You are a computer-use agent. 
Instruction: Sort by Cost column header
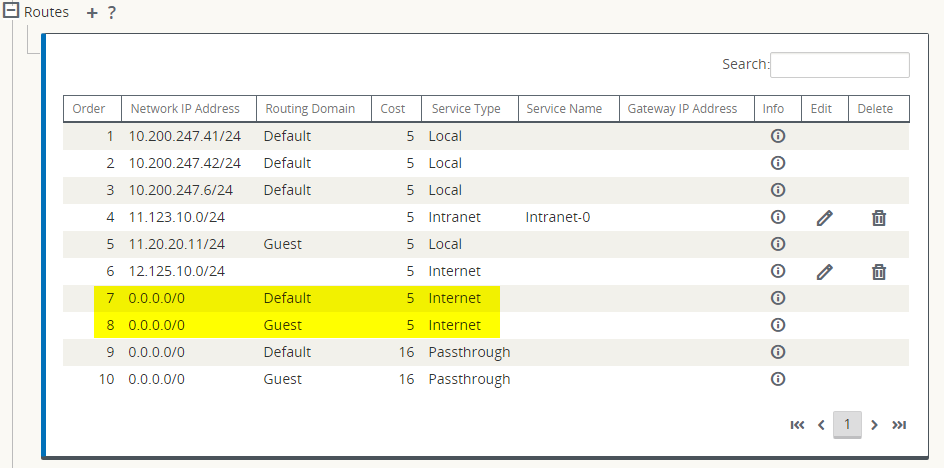[x=396, y=109]
